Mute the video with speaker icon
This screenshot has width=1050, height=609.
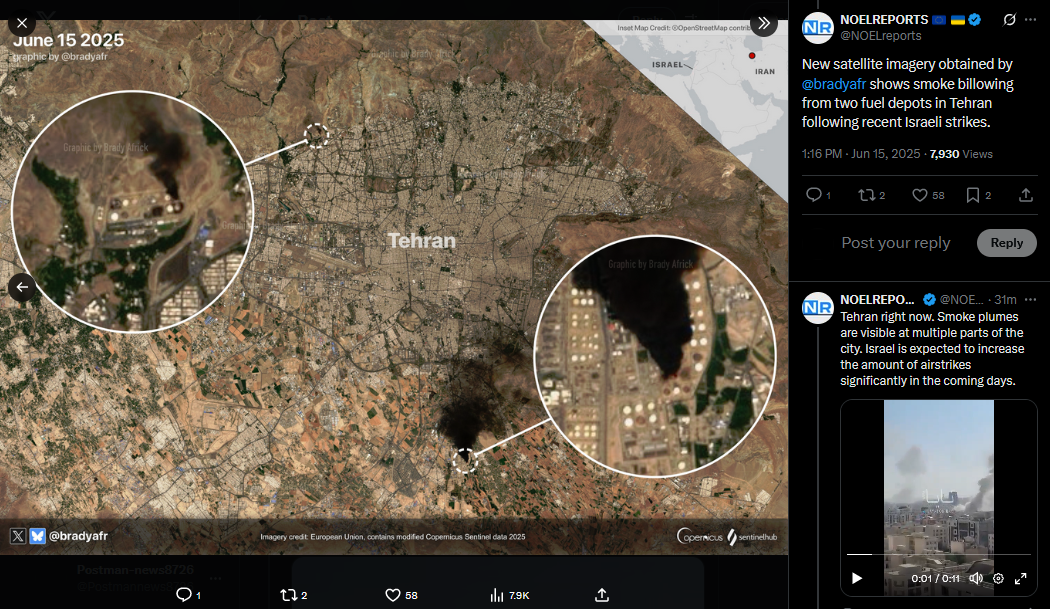976,578
